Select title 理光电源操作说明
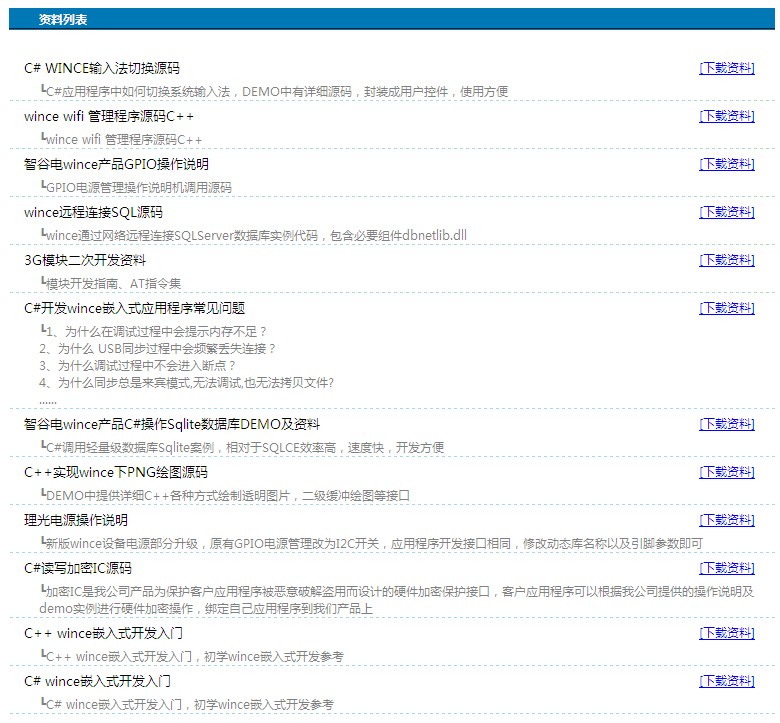 (76, 520)
